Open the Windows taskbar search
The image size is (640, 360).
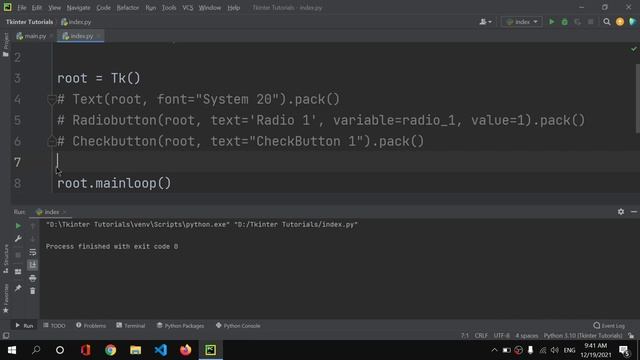click(x=36, y=350)
